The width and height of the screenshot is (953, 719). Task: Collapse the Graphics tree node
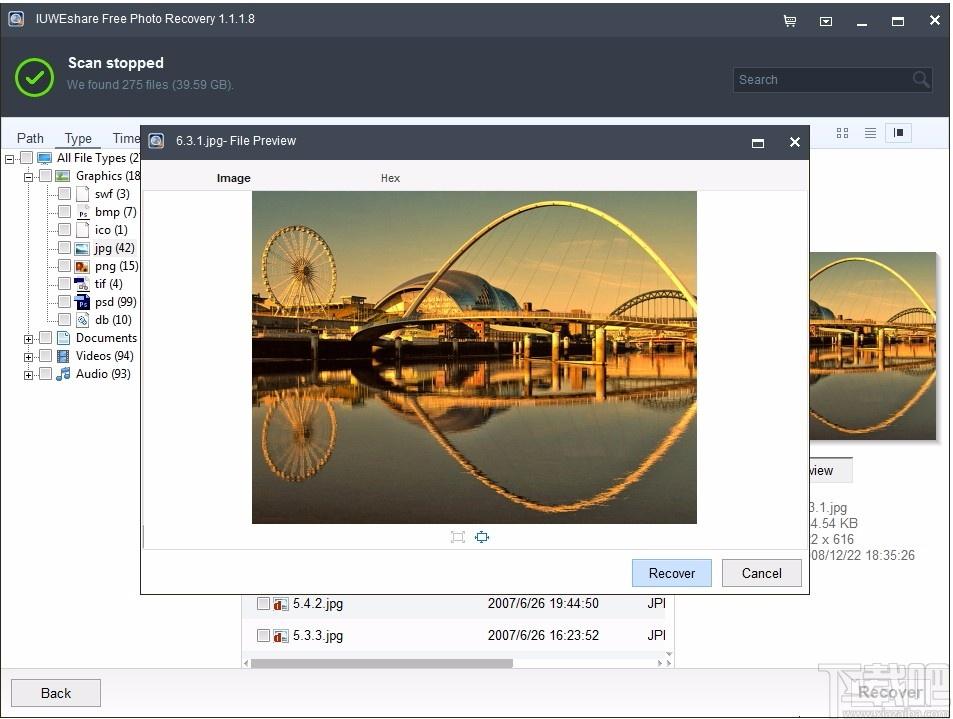click(x=28, y=177)
